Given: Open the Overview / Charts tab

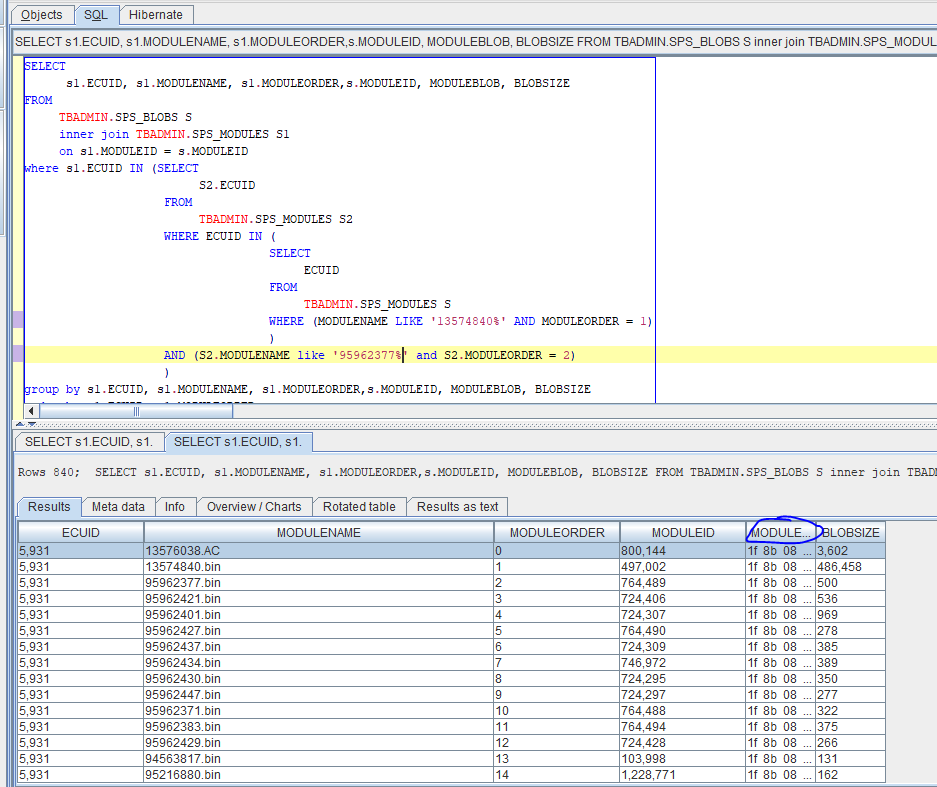Looking at the screenshot, I should (x=254, y=507).
